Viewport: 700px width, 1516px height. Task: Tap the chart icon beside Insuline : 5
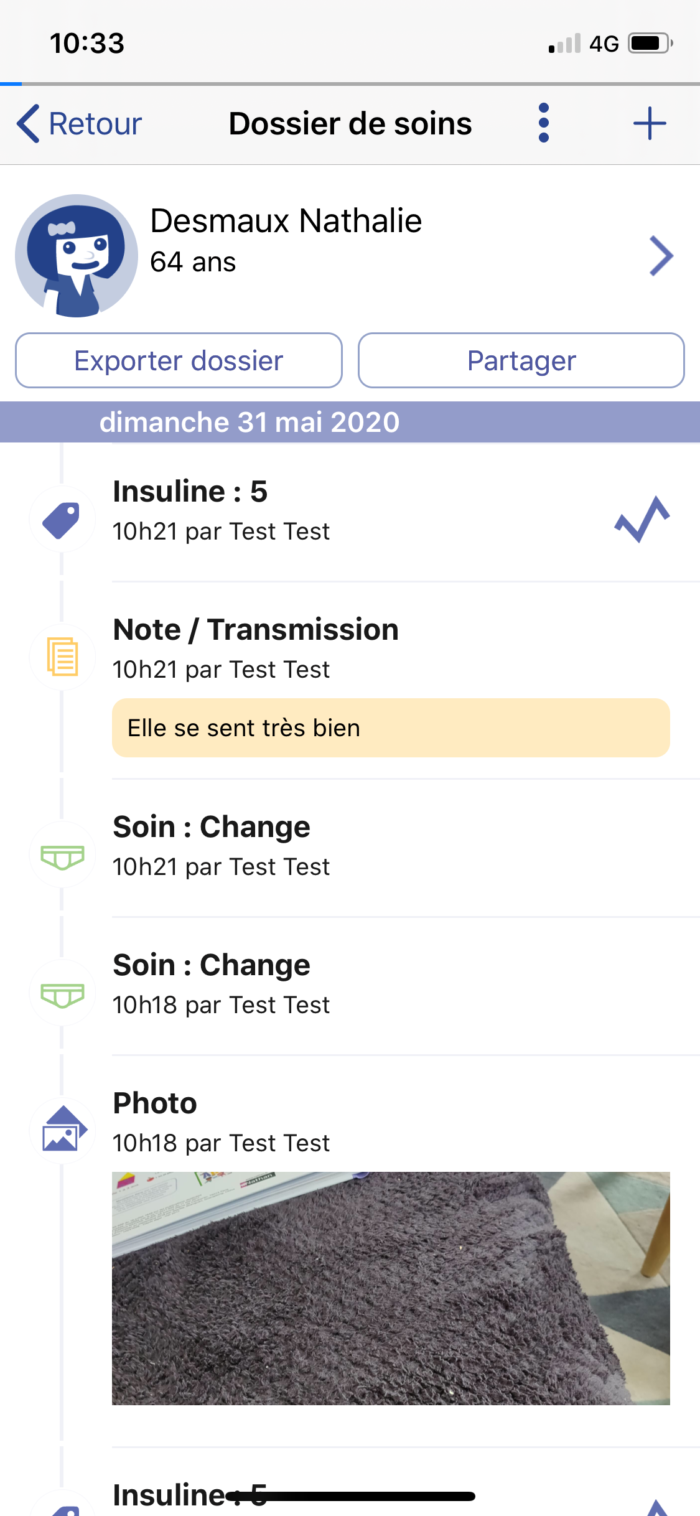642,519
